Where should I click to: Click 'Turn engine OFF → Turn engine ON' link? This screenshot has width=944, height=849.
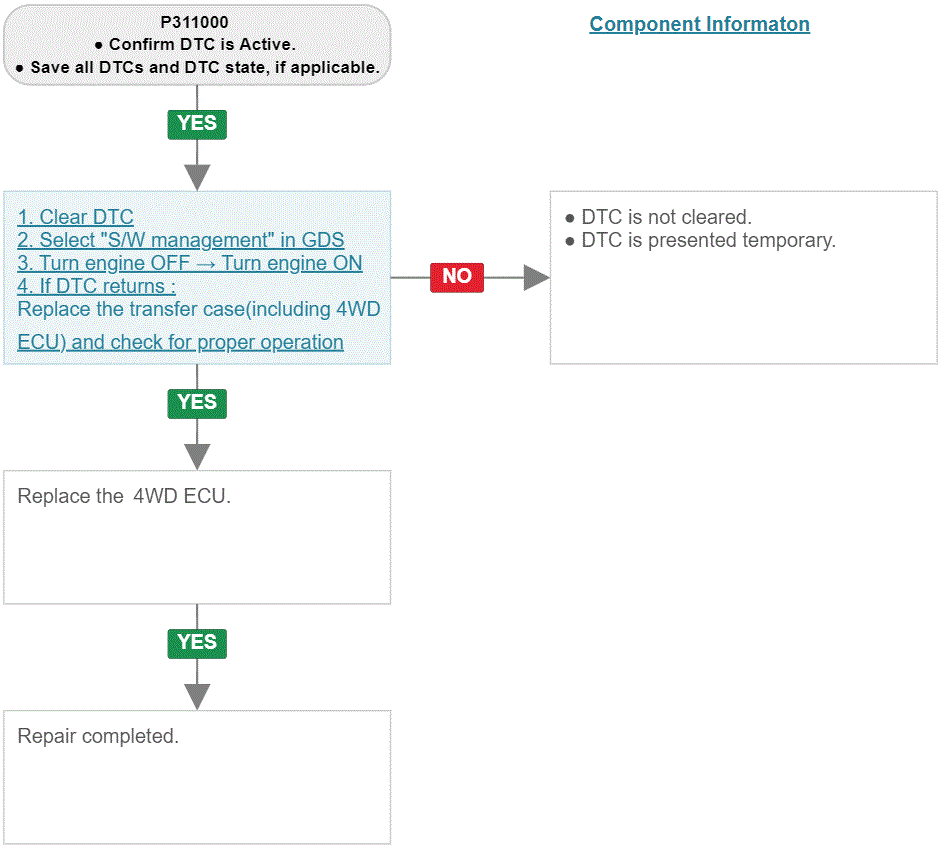[x=190, y=263]
